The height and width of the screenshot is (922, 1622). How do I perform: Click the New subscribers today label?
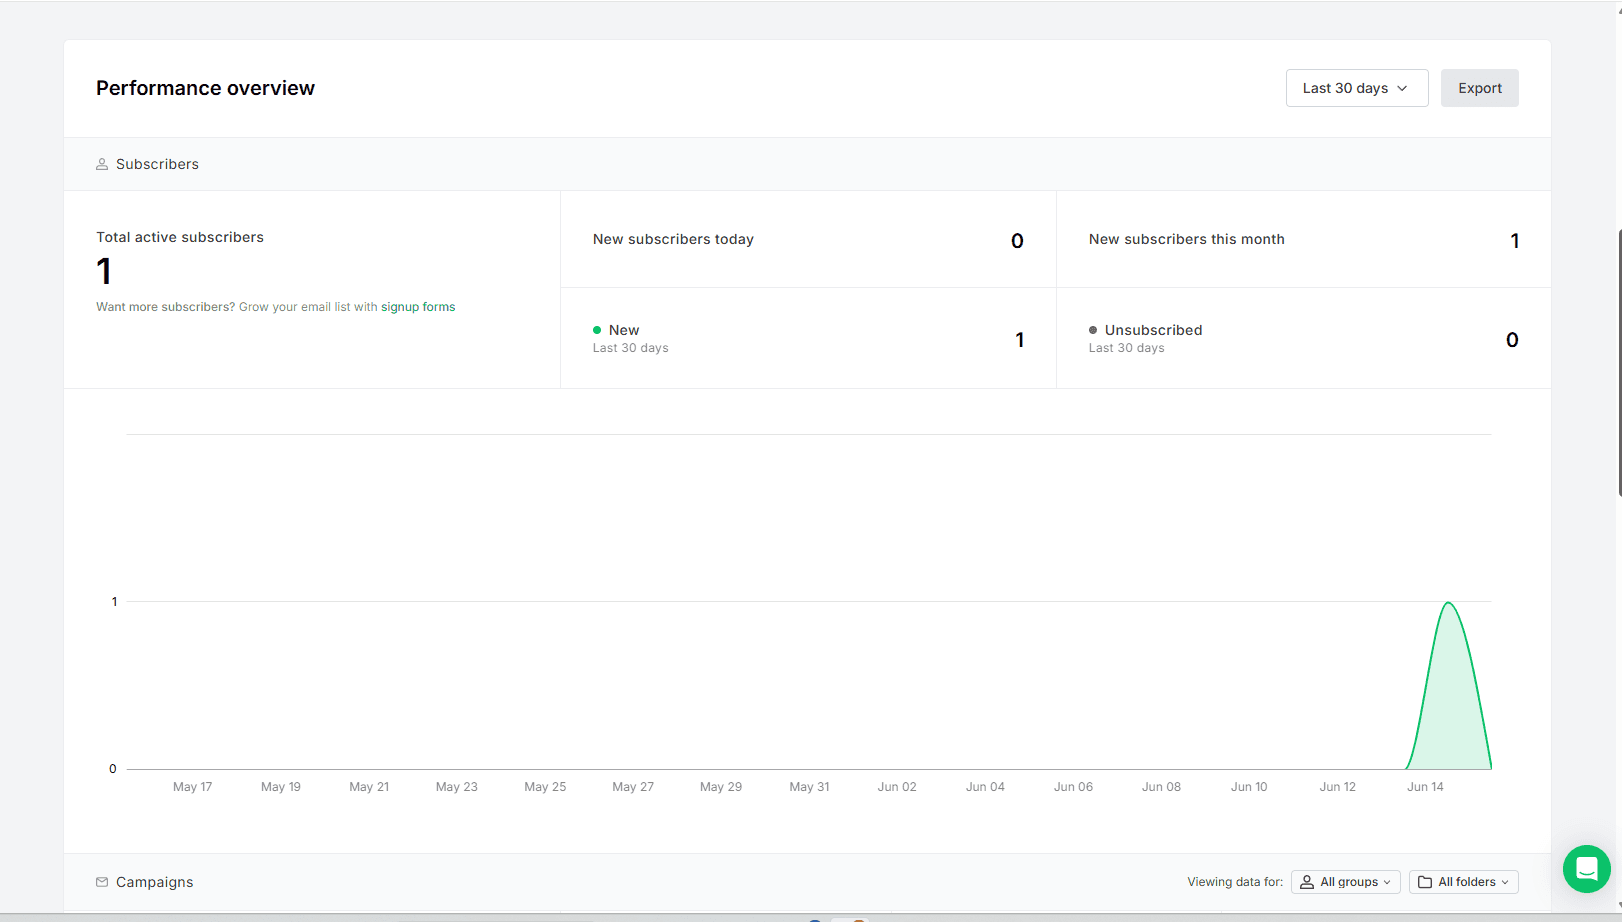[x=673, y=239]
